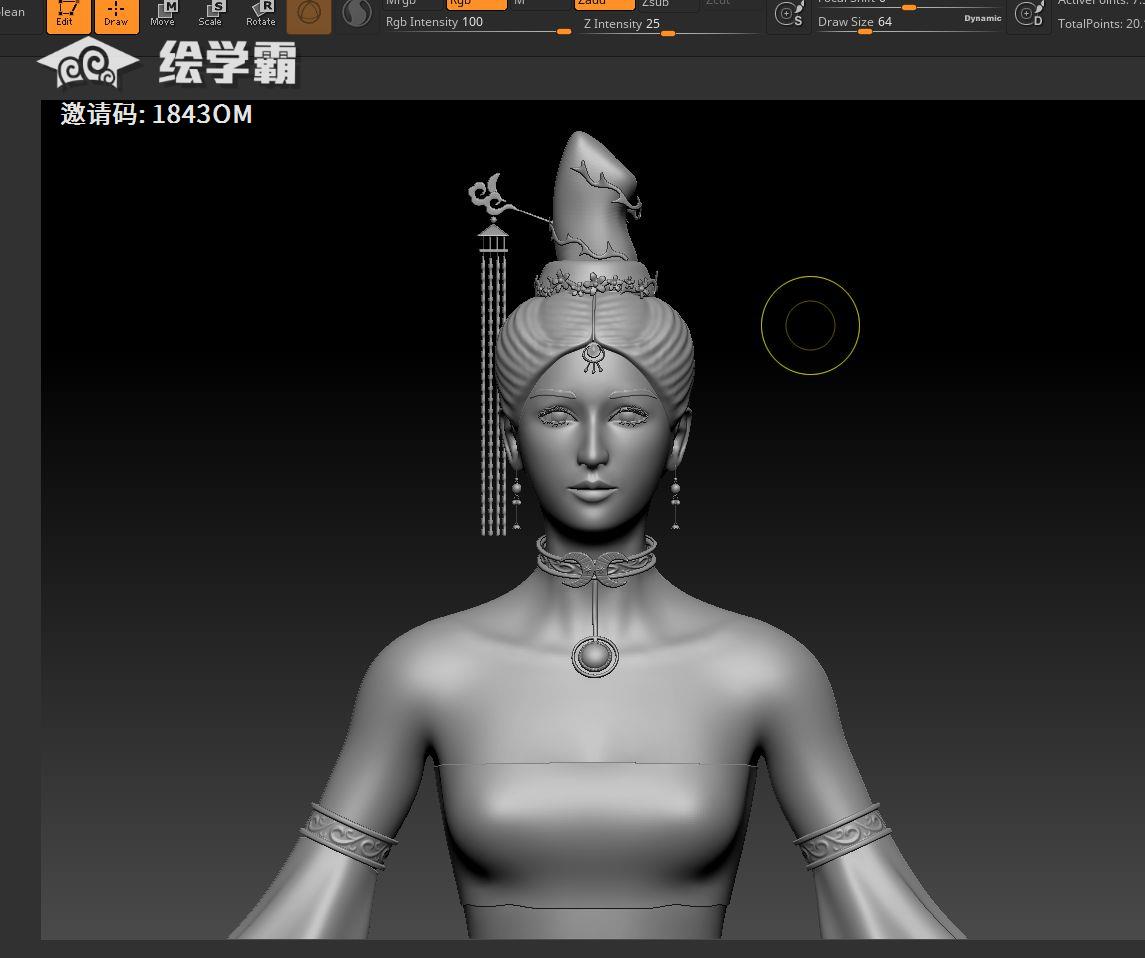Select the Move tool
This screenshot has width=1145, height=958.
(163, 15)
